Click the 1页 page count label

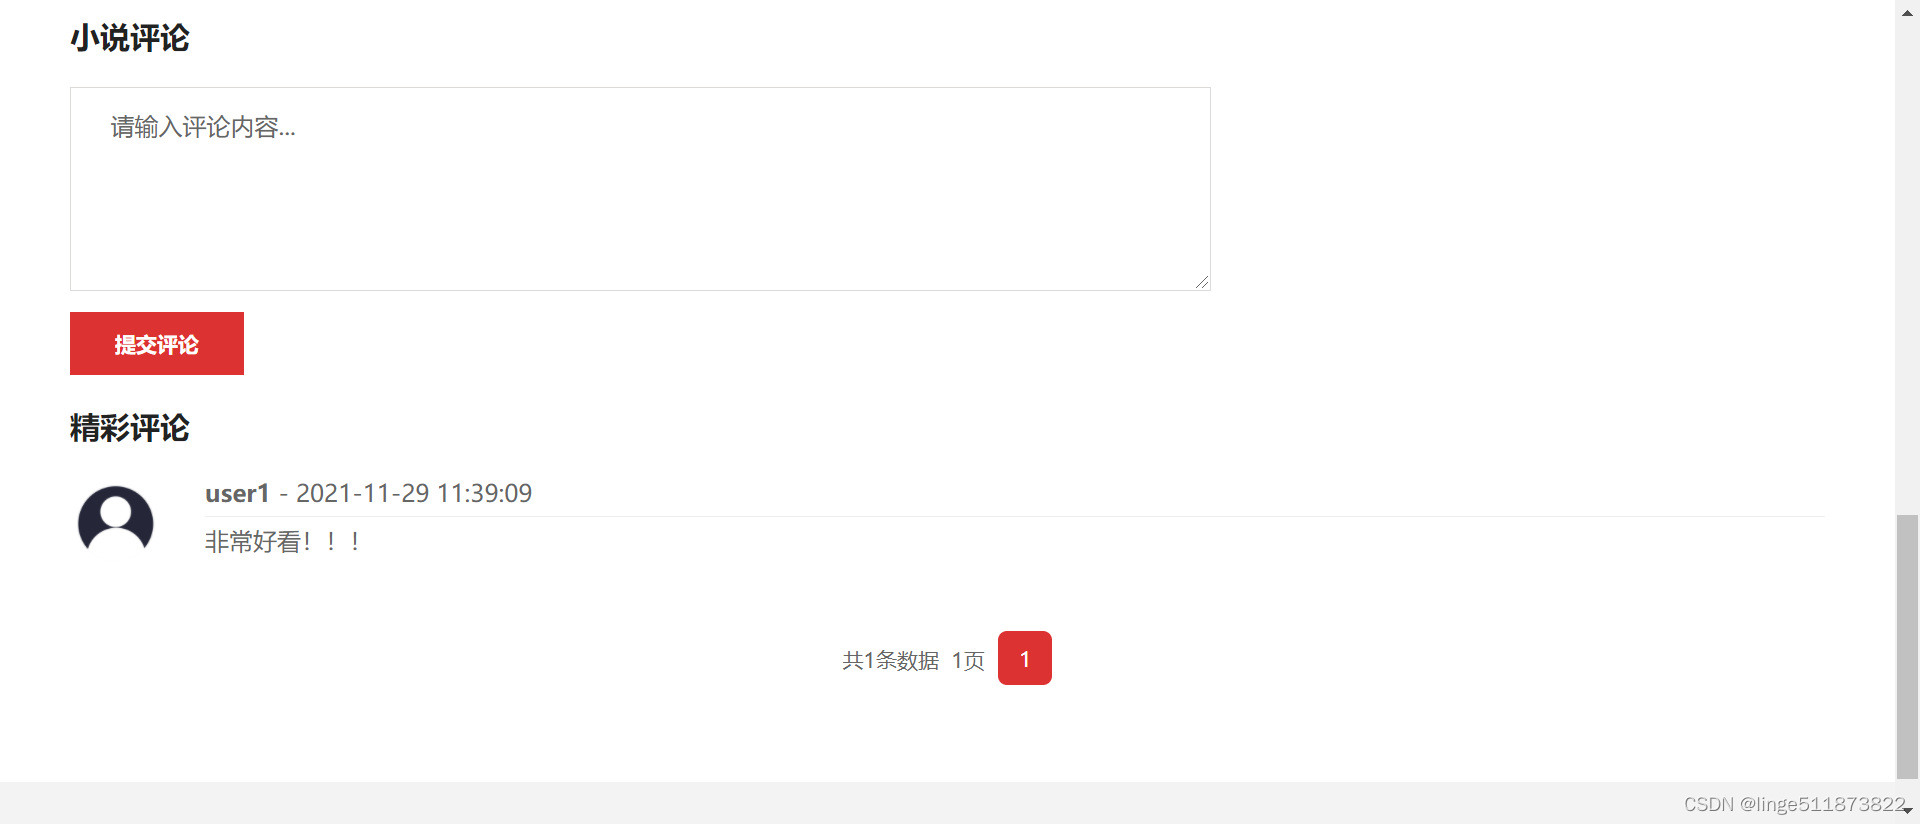[x=968, y=660]
